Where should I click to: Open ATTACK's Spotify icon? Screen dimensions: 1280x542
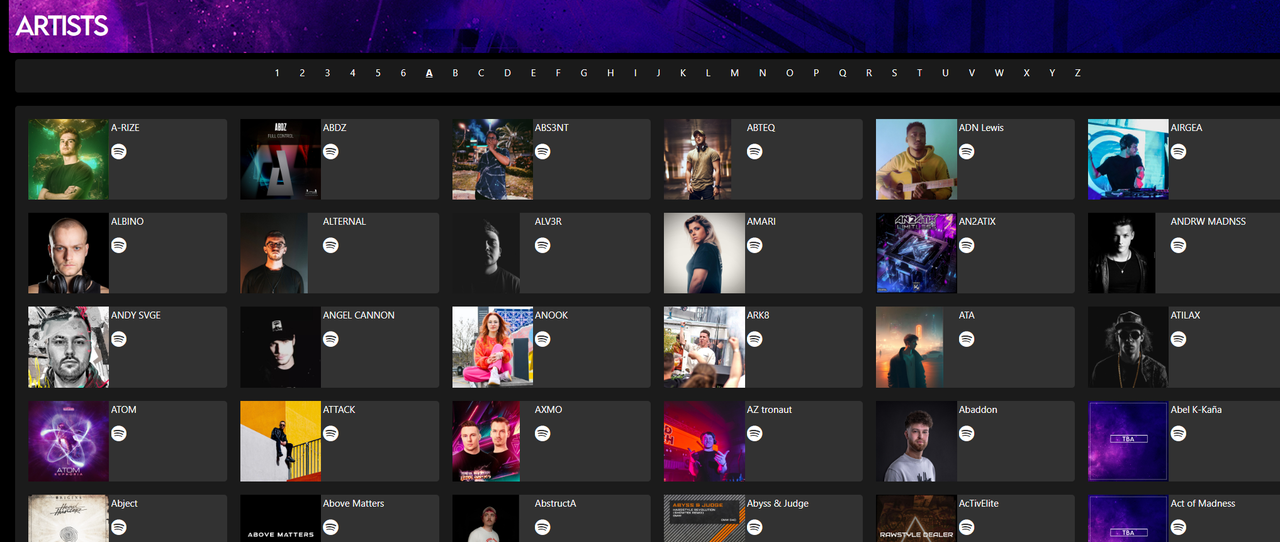(x=331, y=433)
